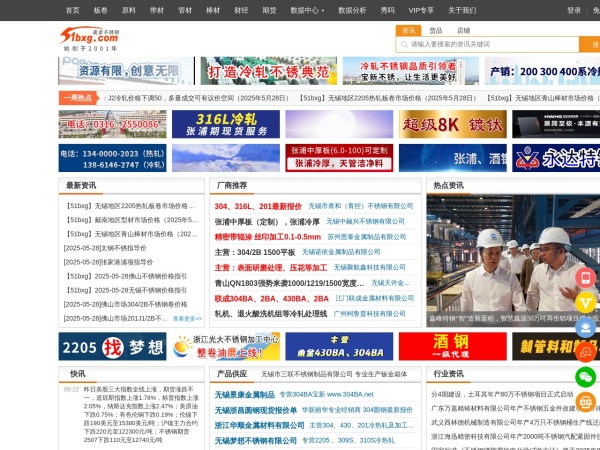
Task: Open 带材 navigation item
Action: 157,10
